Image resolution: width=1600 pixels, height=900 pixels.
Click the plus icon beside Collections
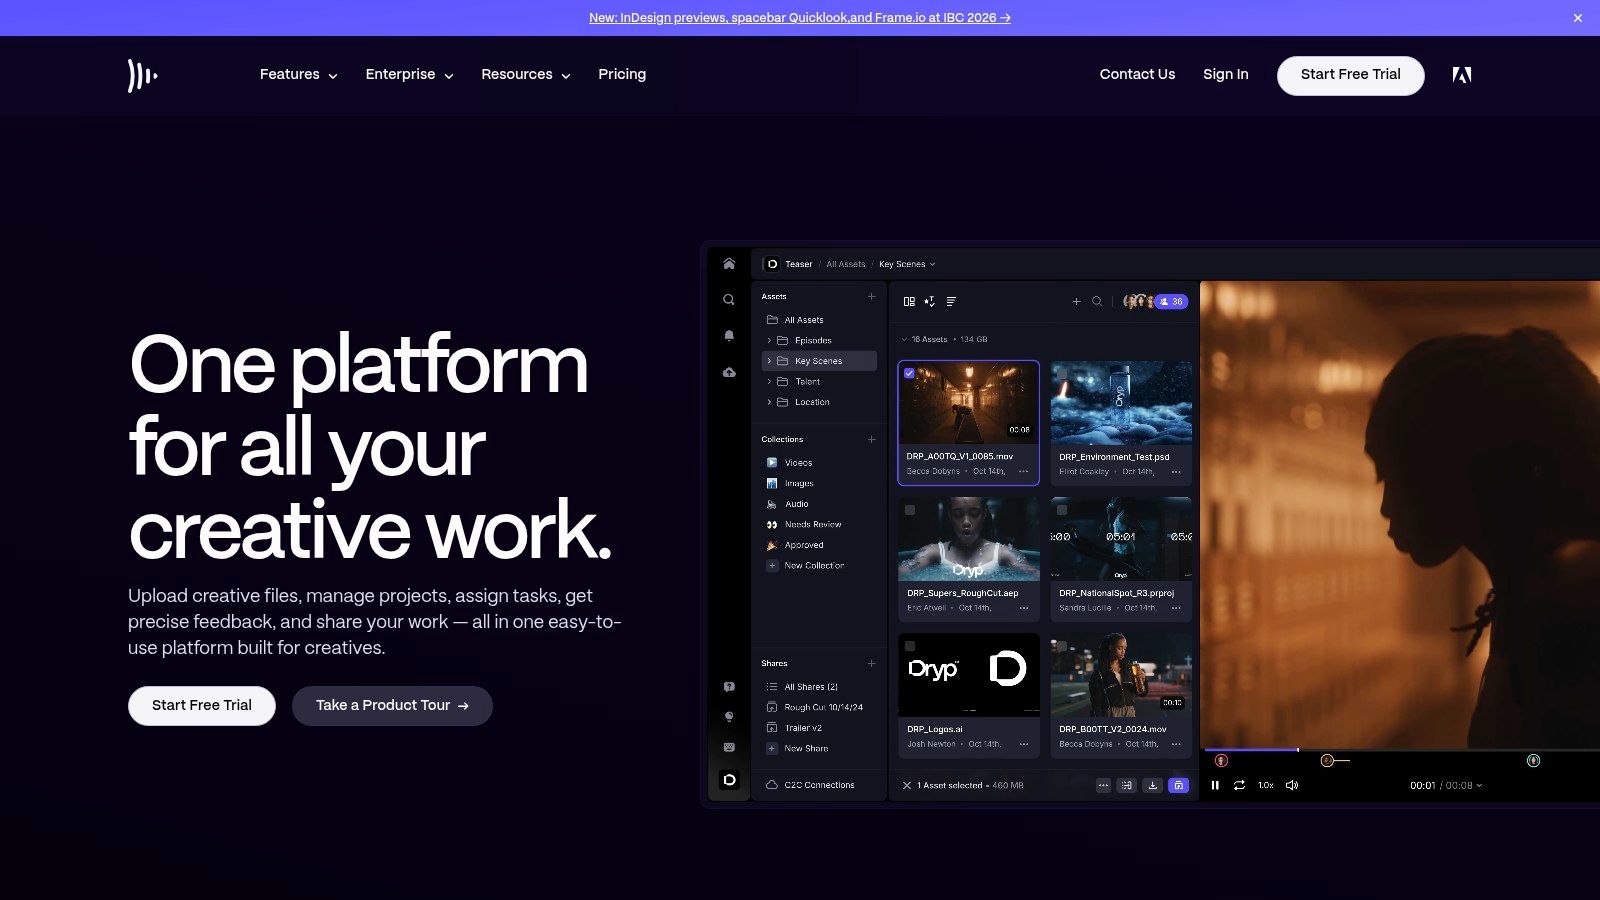[871, 439]
